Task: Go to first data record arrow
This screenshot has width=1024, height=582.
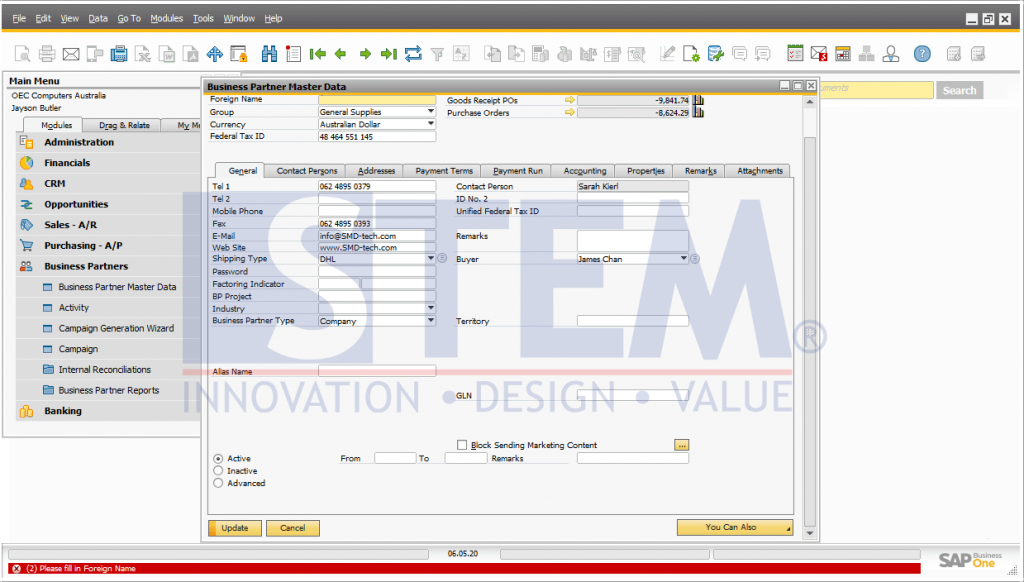Action: coord(318,54)
